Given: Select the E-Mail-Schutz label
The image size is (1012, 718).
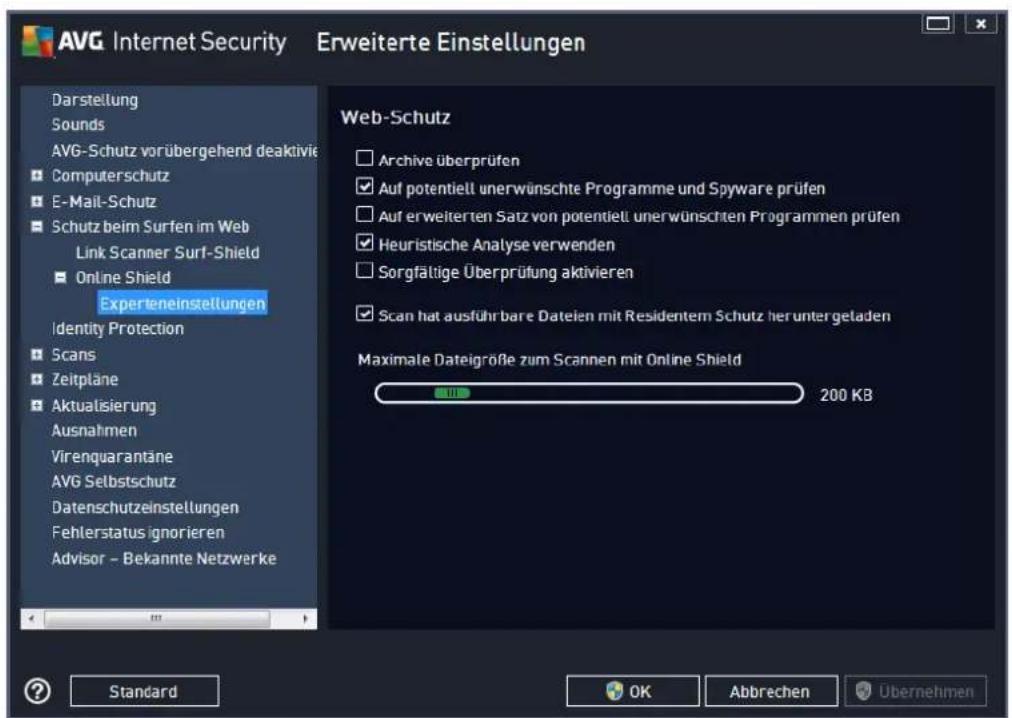Looking at the screenshot, I should pyautogui.click(x=104, y=201).
